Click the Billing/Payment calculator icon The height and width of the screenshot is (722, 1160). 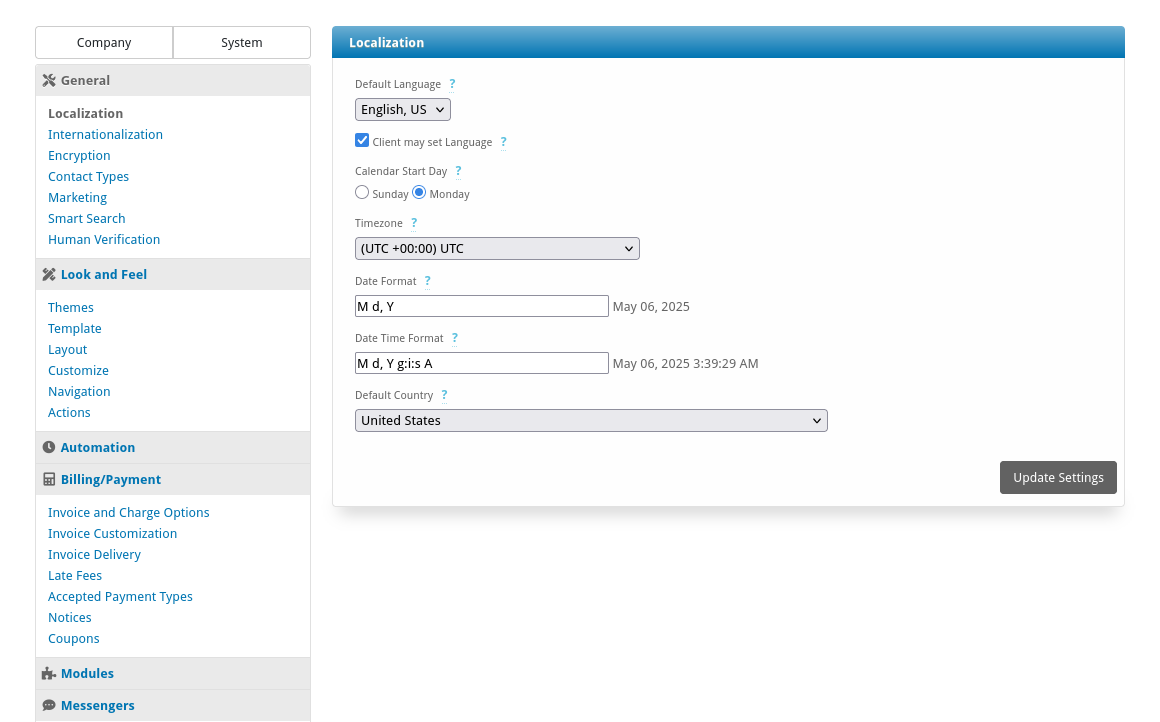click(49, 479)
